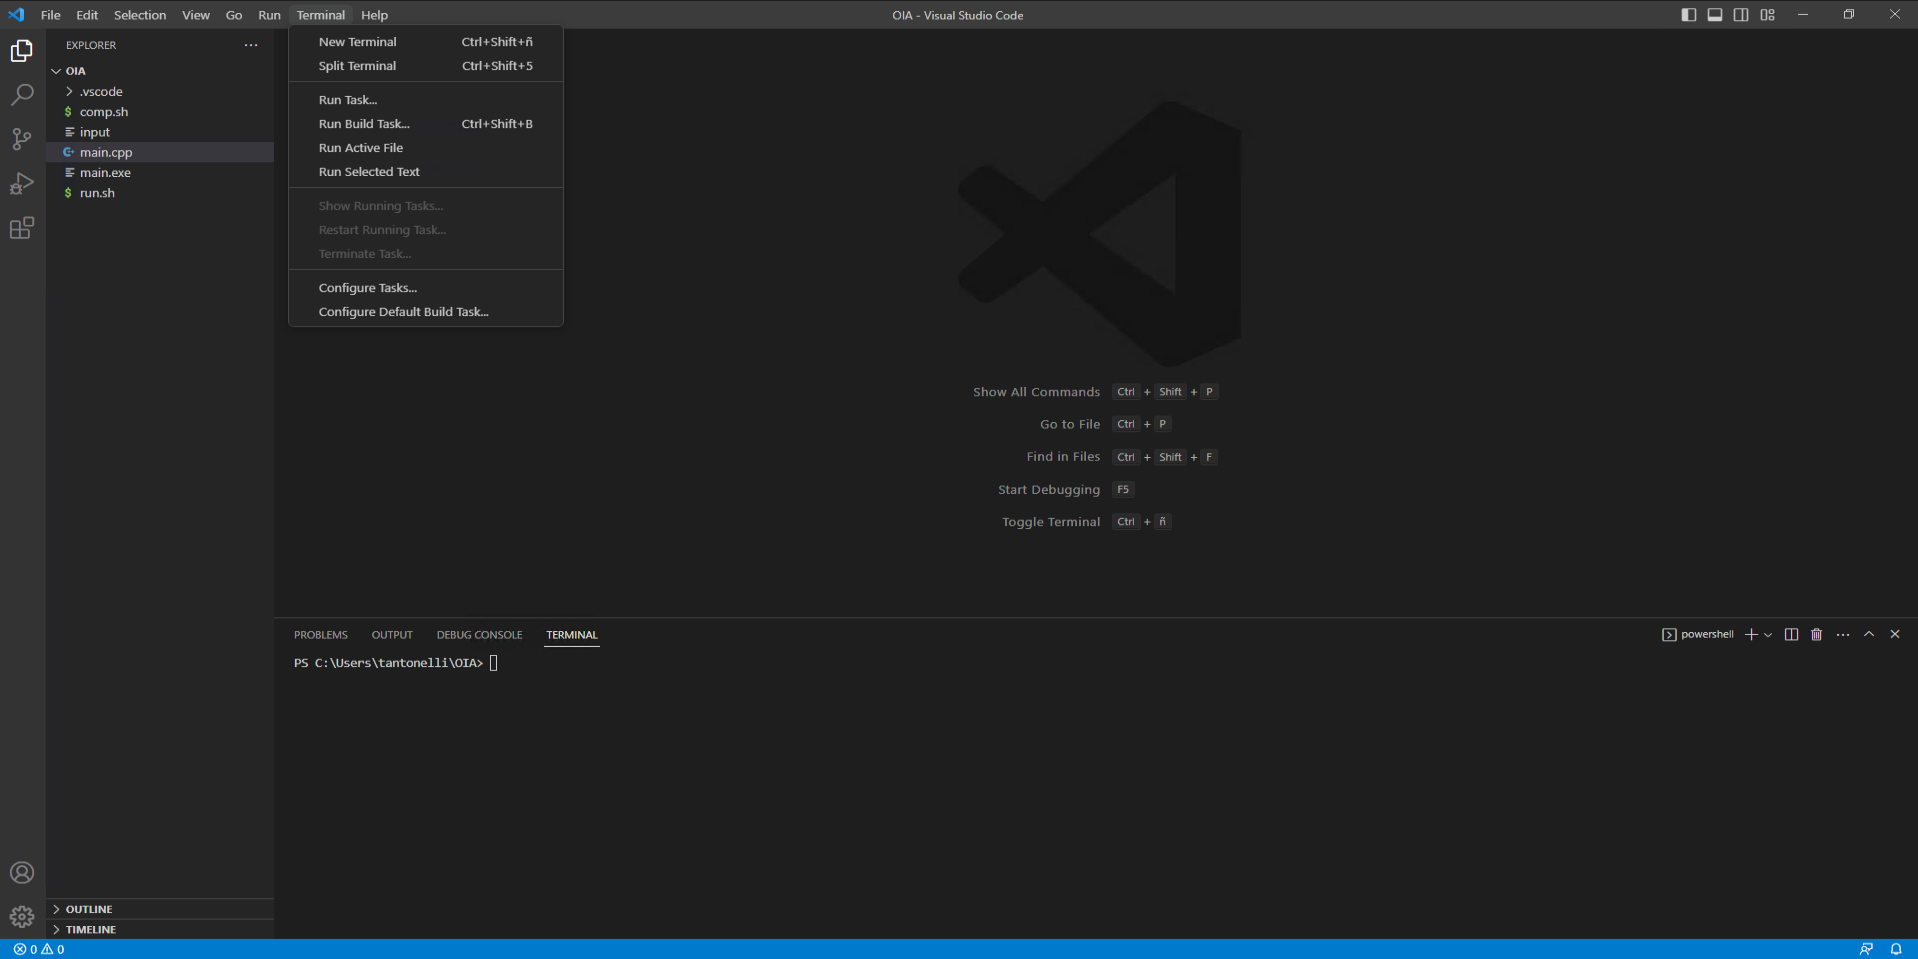Select the TERMINAL tab
Screen dimensions: 1918x959
[572, 635]
